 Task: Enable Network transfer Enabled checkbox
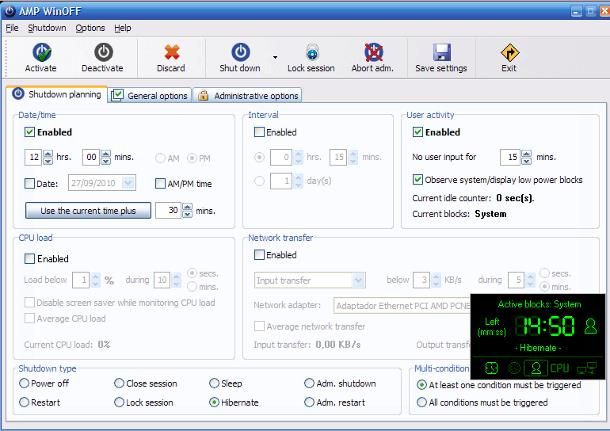click(x=259, y=255)
